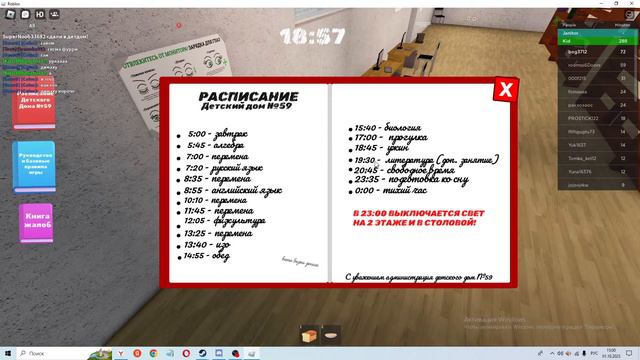The height and width of the screenshot is (360, 640).
Task: Click the 18:57 in-game clock
Action: tap(313, 36)
